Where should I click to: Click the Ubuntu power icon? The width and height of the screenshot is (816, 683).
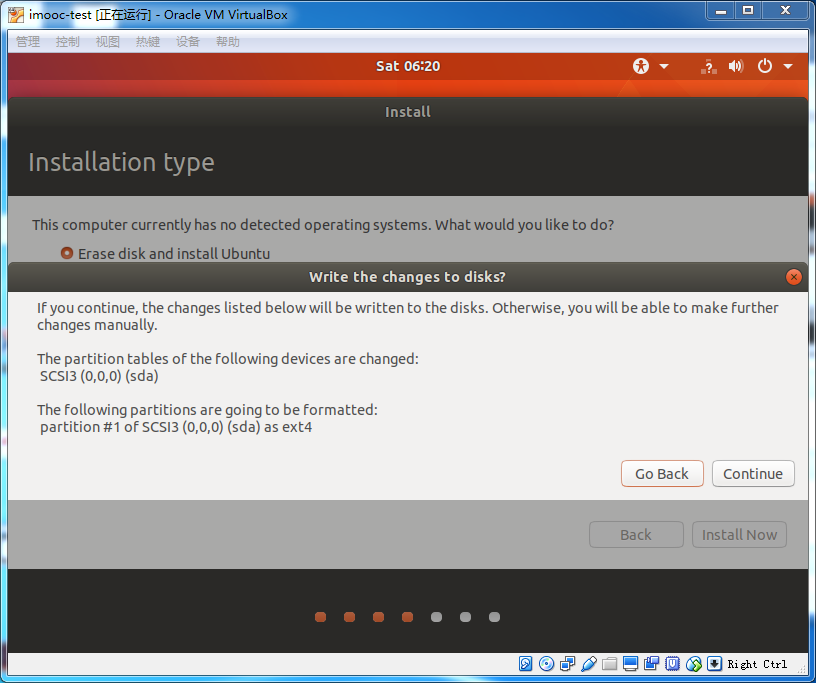tap(764, 66)
